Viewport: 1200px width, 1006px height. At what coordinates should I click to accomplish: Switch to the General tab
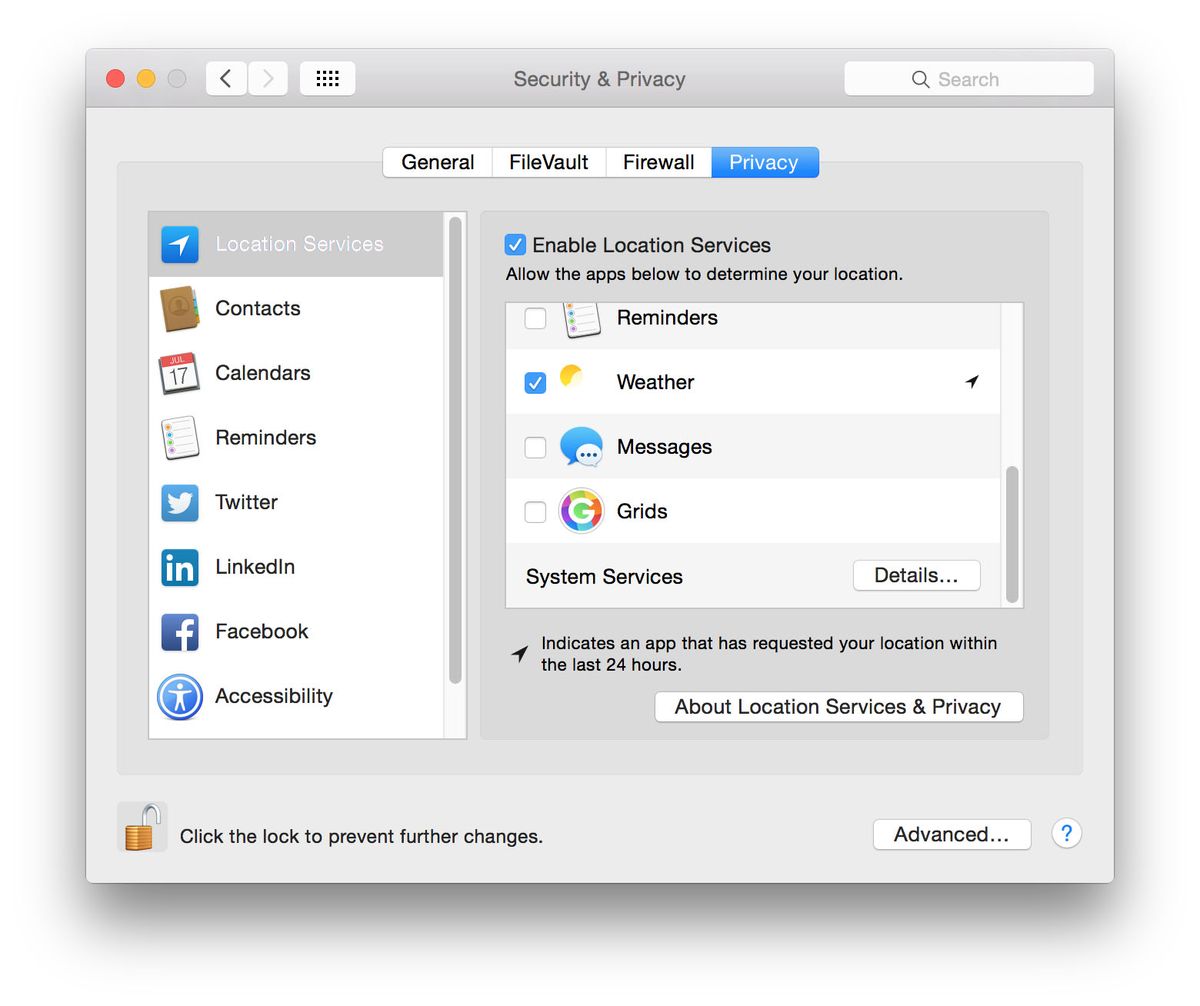pyautogui.click(x=437, y=161)
